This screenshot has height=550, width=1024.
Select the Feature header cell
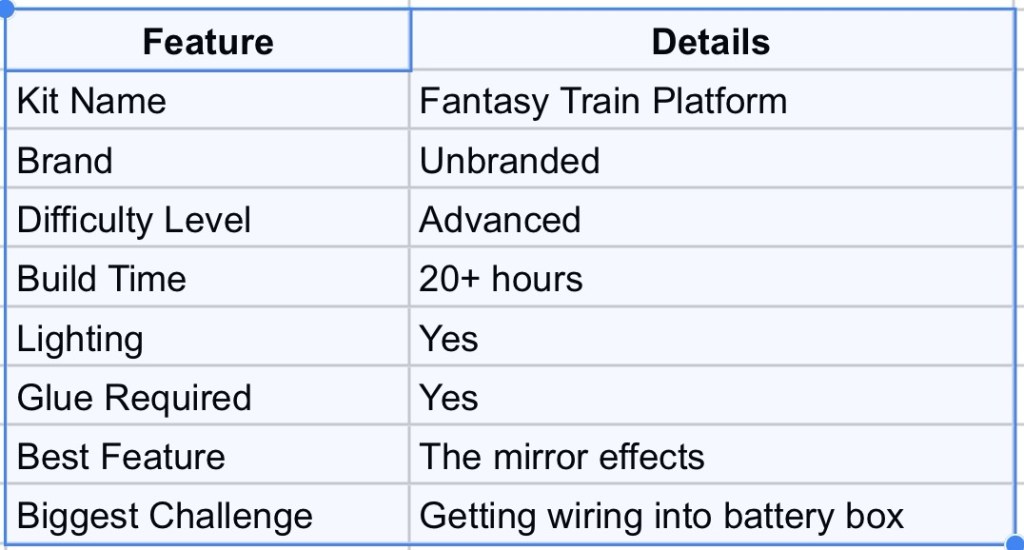[207, 42]
